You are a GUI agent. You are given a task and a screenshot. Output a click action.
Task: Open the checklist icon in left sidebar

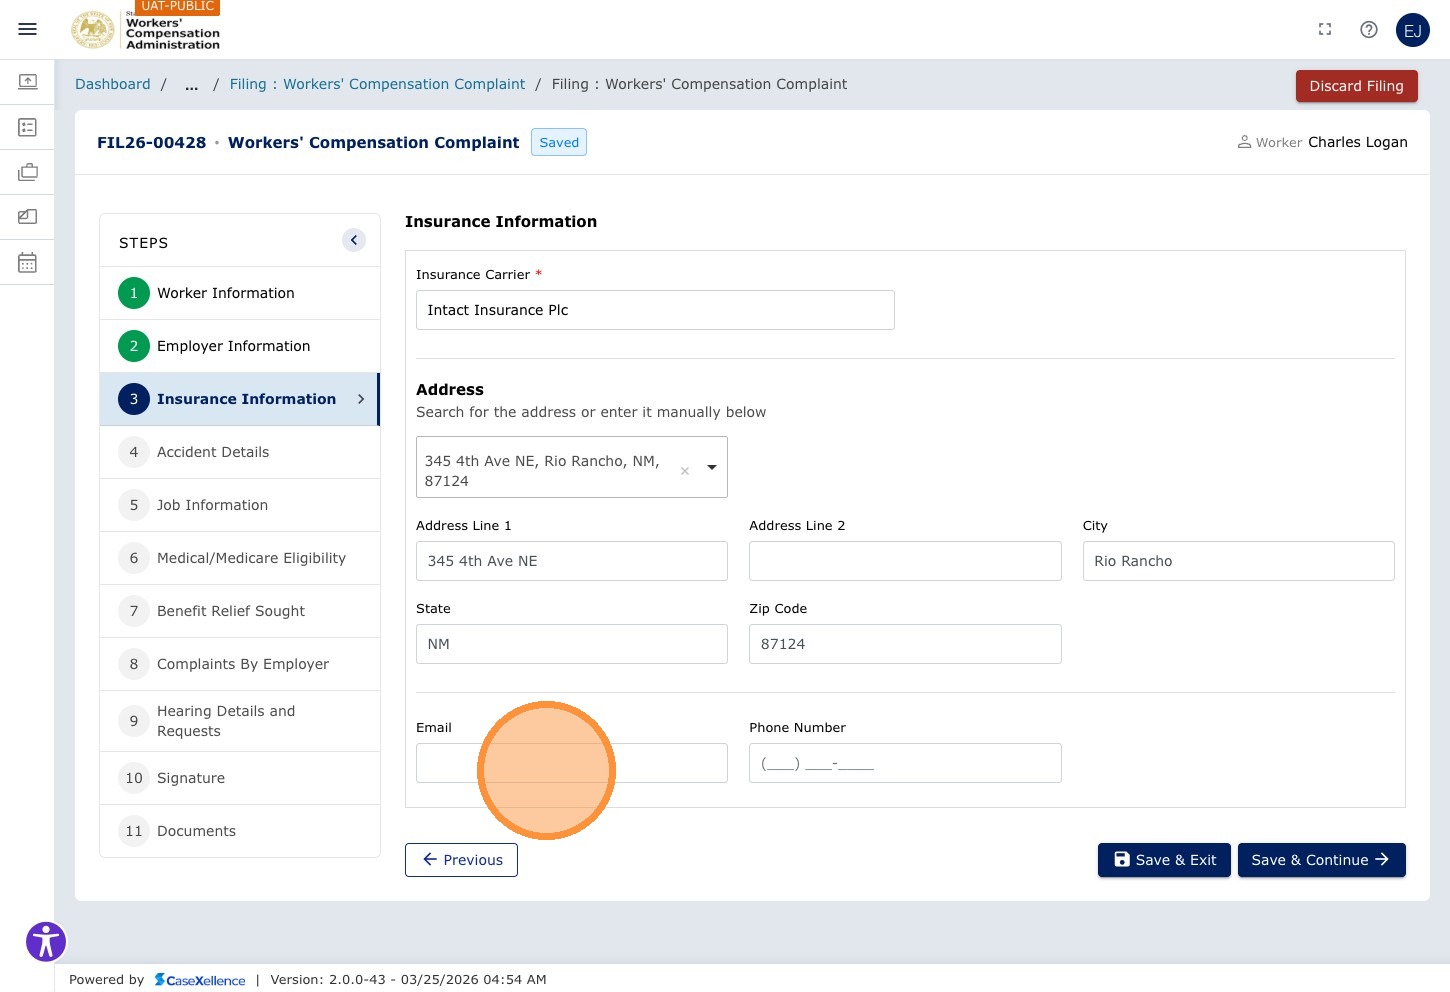point(28,127)
